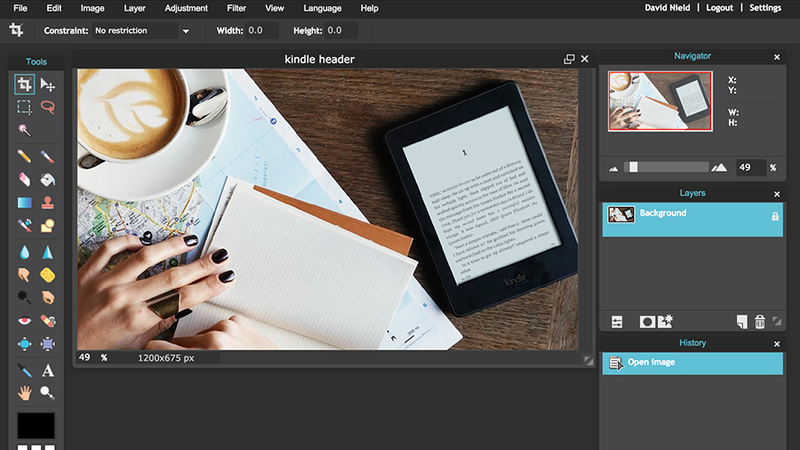Open layer styles in Layers panel
Image resolution: width=800 pixels, height=450 pixels.
point(665,321)
